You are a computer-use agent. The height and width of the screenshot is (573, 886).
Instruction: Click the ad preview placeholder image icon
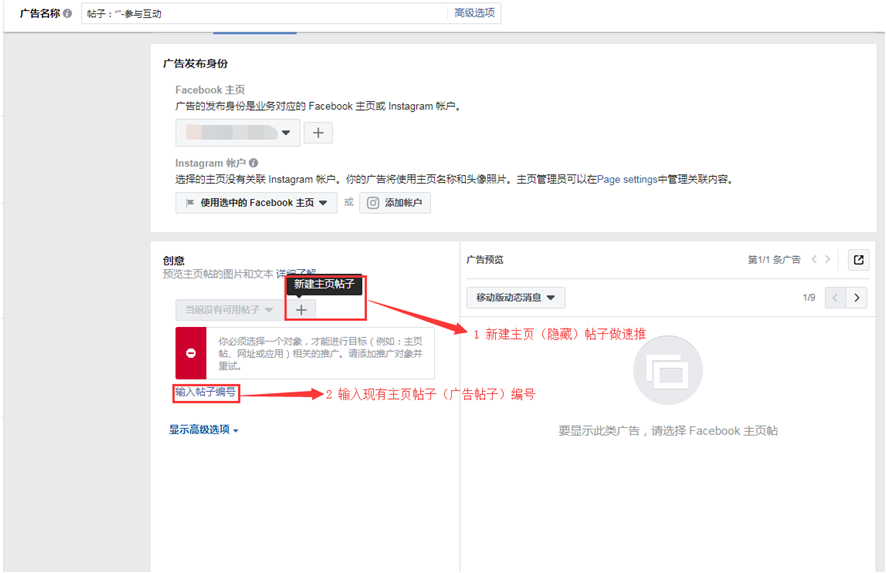click(x=668, y=370)
